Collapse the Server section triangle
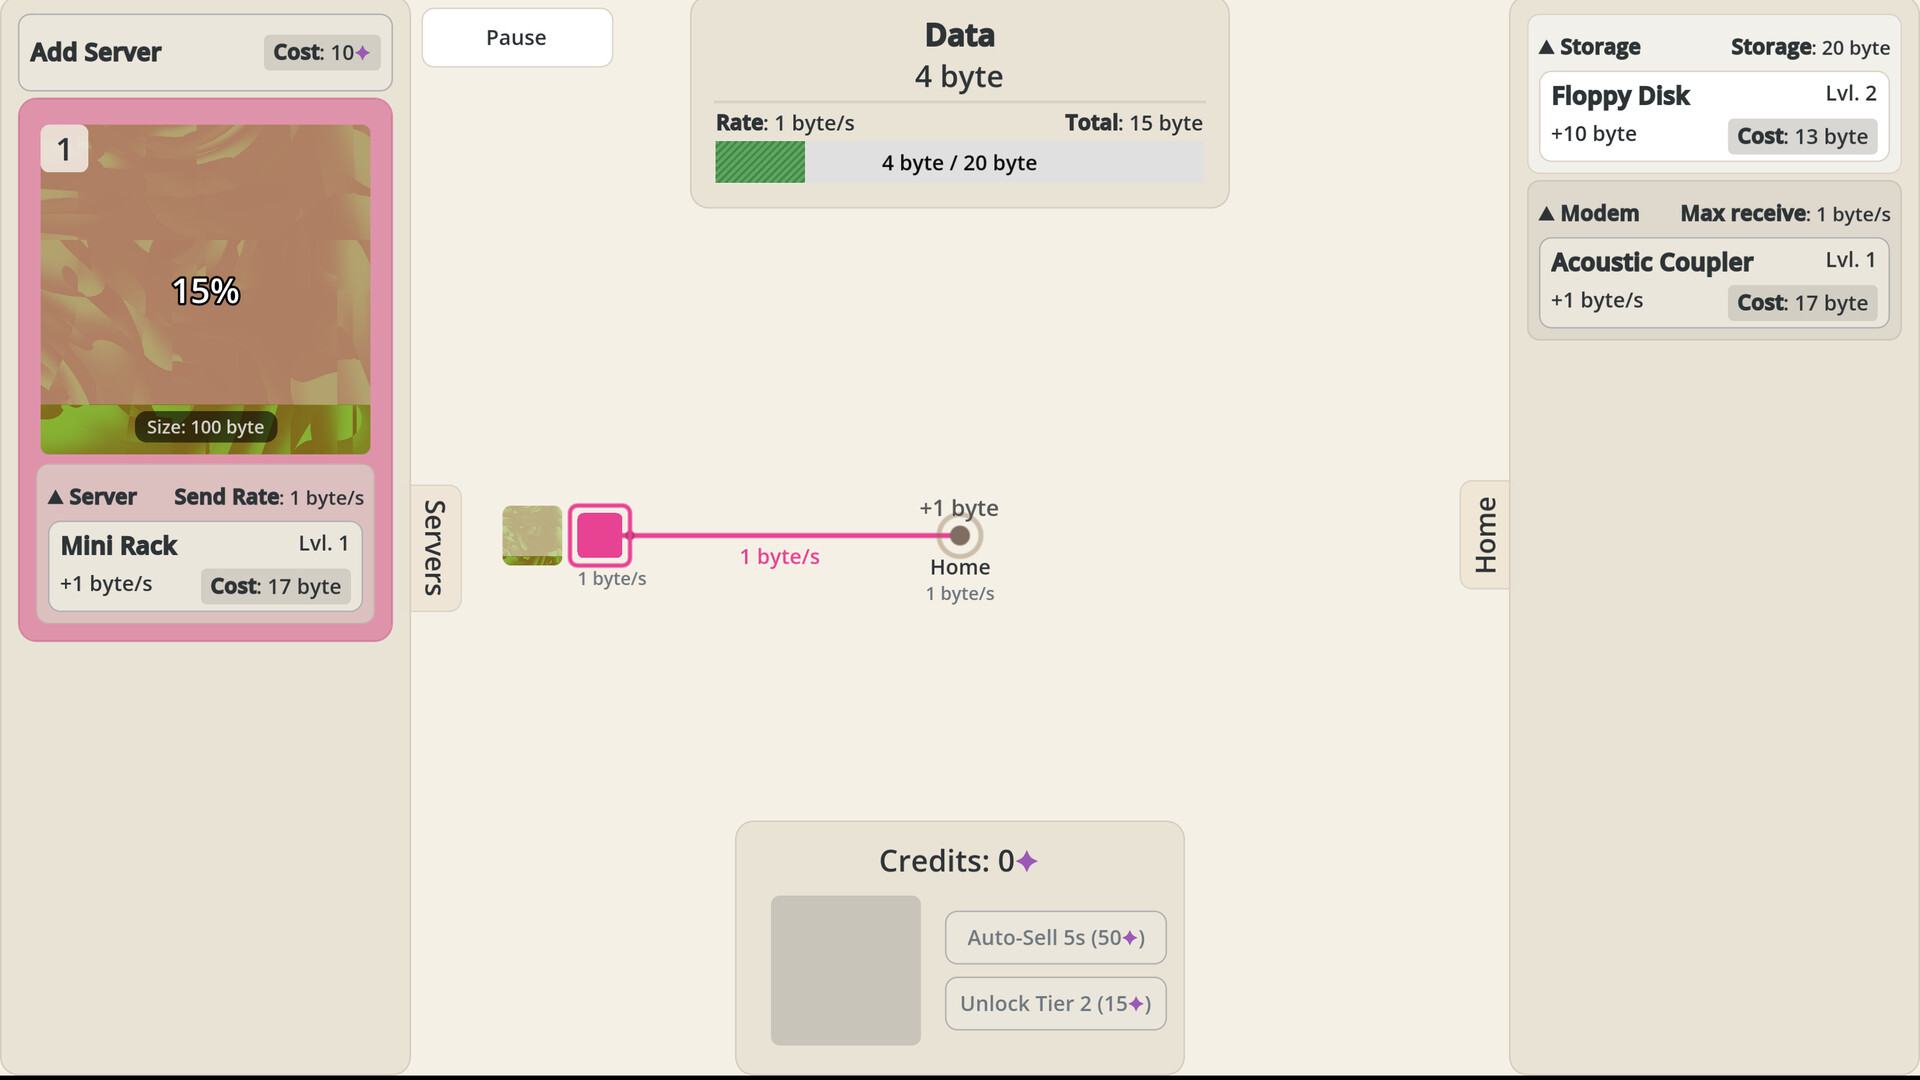Image resolution: width=1920 pixels, height=1080 pixels. (x=56, y=497)
